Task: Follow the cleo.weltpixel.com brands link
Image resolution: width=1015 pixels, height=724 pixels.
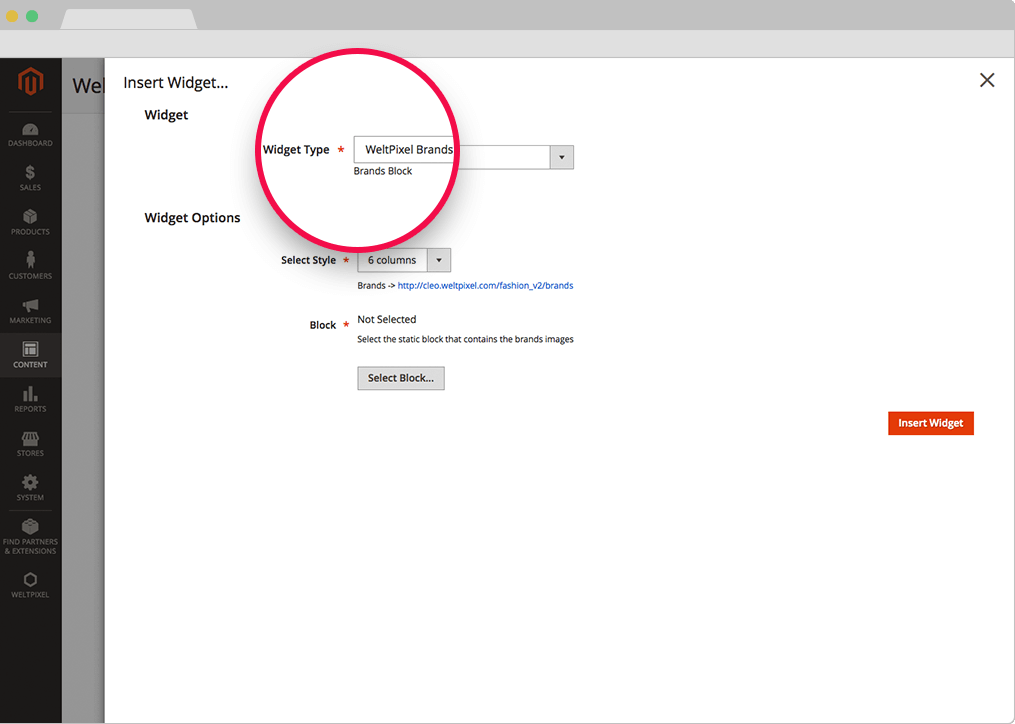Action: [x=485, y=286]
